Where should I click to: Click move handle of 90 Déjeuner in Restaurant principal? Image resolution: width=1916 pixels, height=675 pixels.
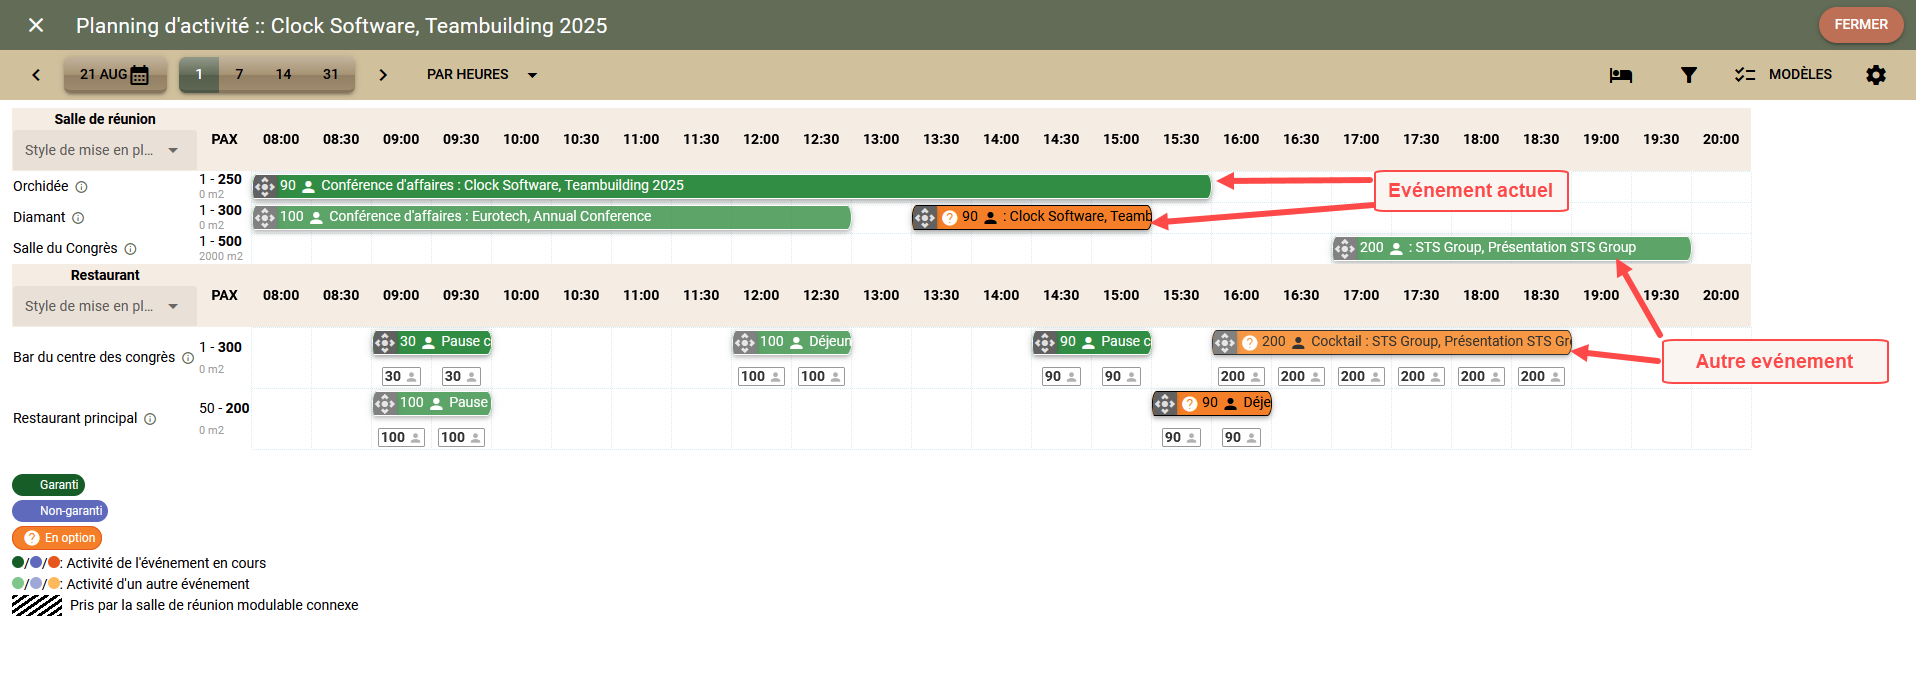[1165, 403]
